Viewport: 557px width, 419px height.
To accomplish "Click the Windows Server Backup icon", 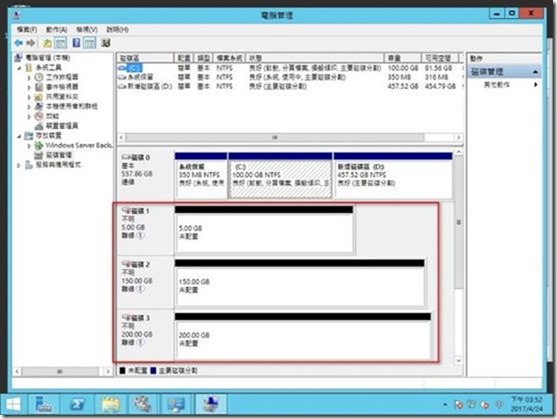I will [39, 145].
